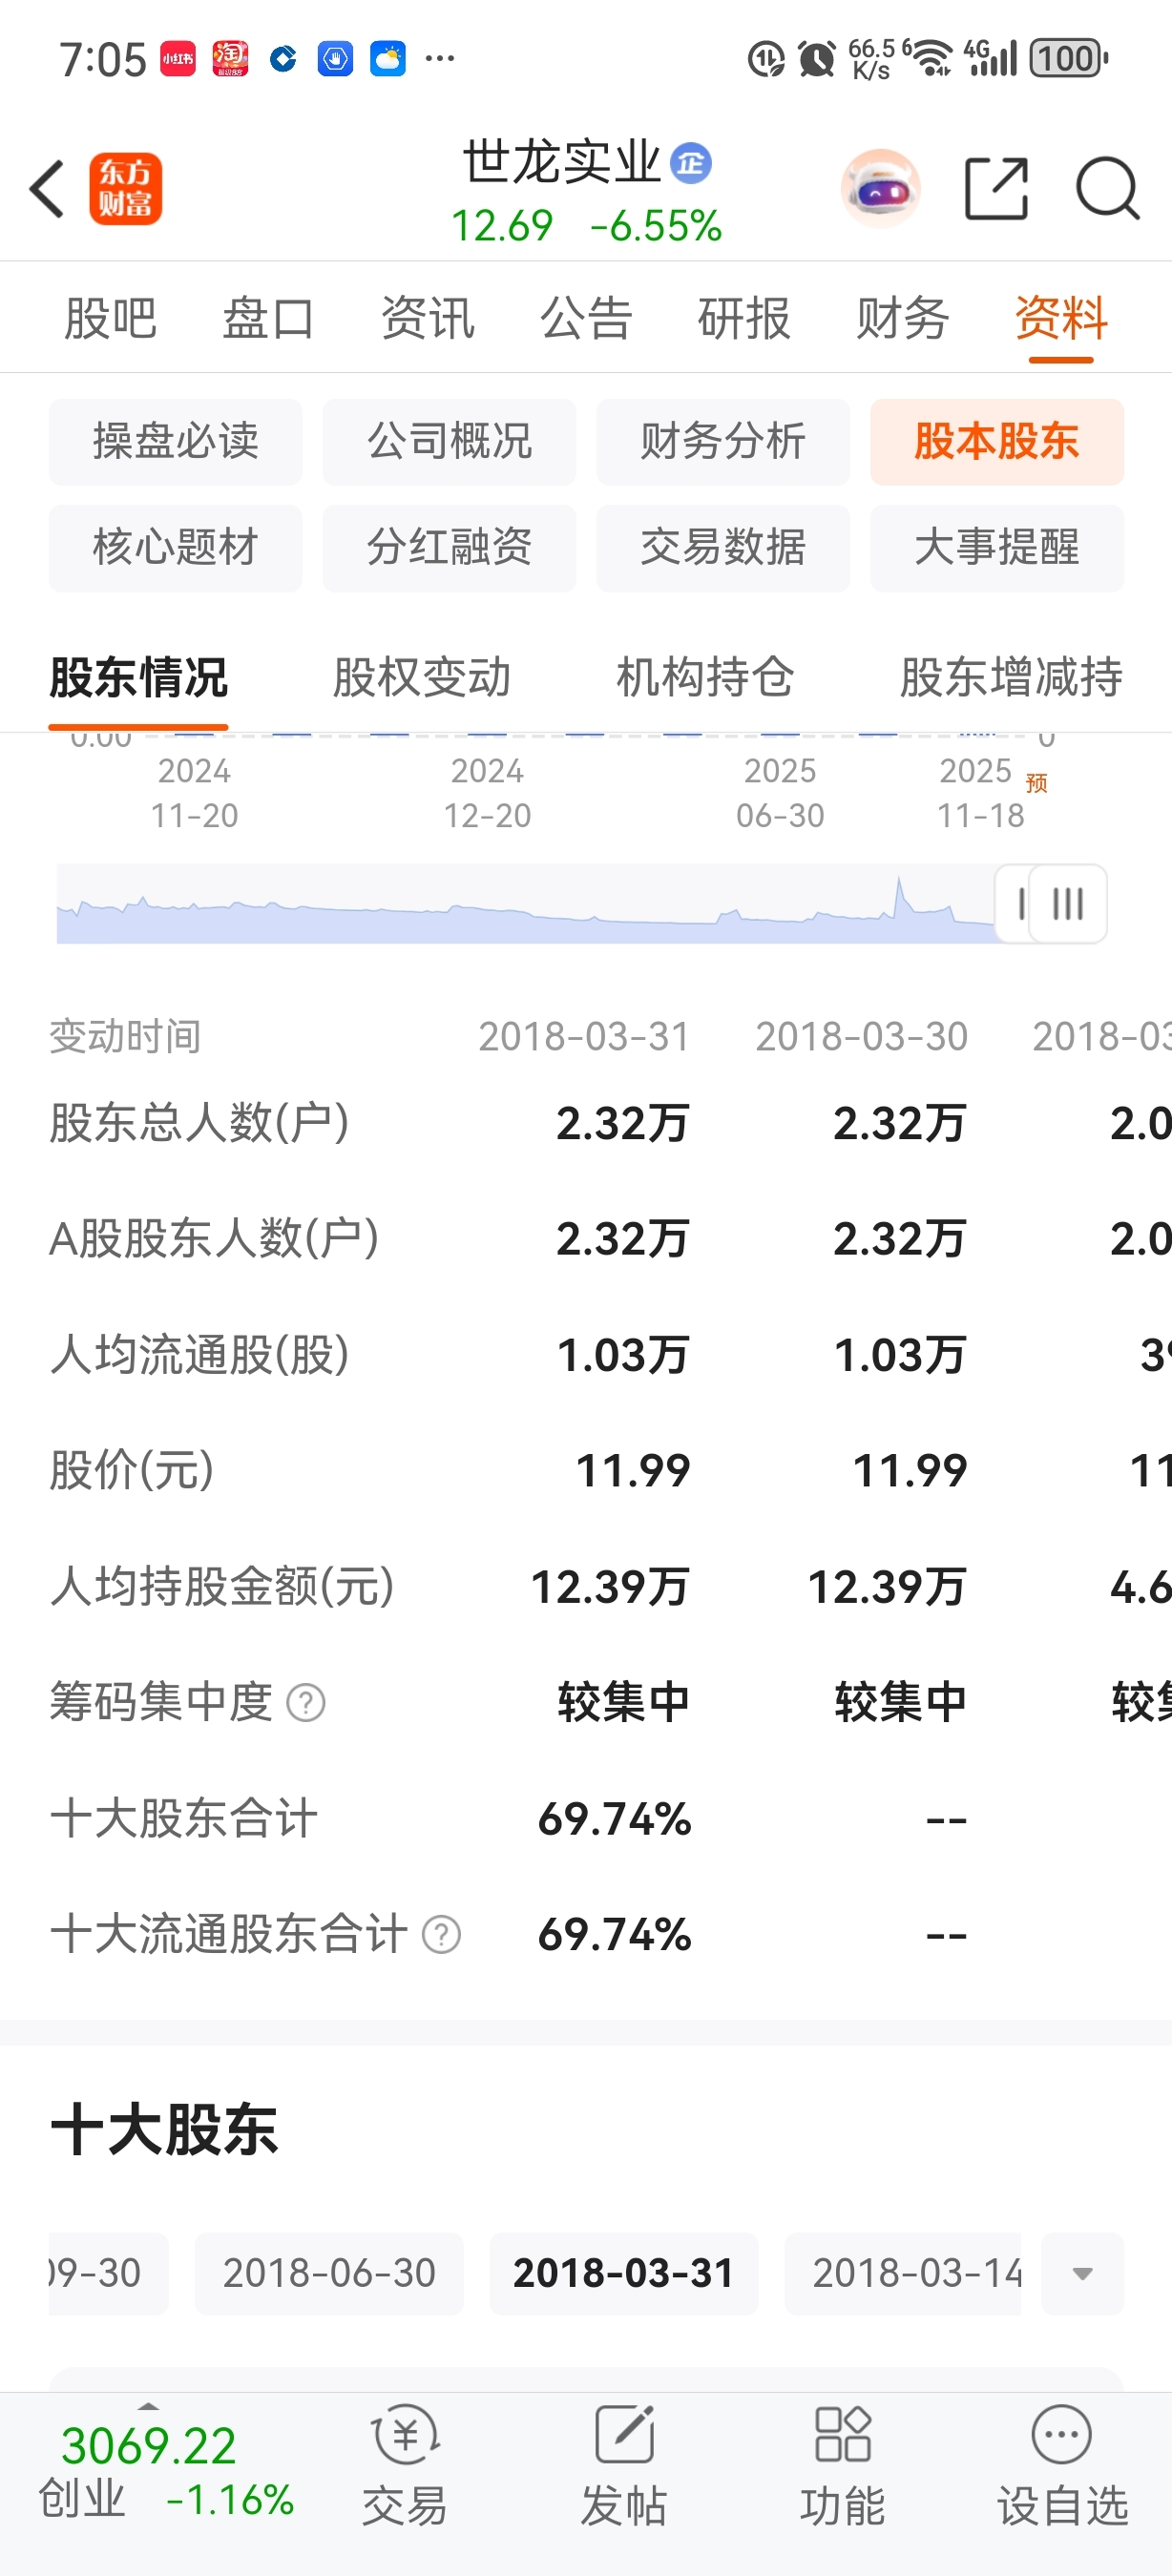Select the 资料 tab
1172x2576 pixels.
[1061, 318]
